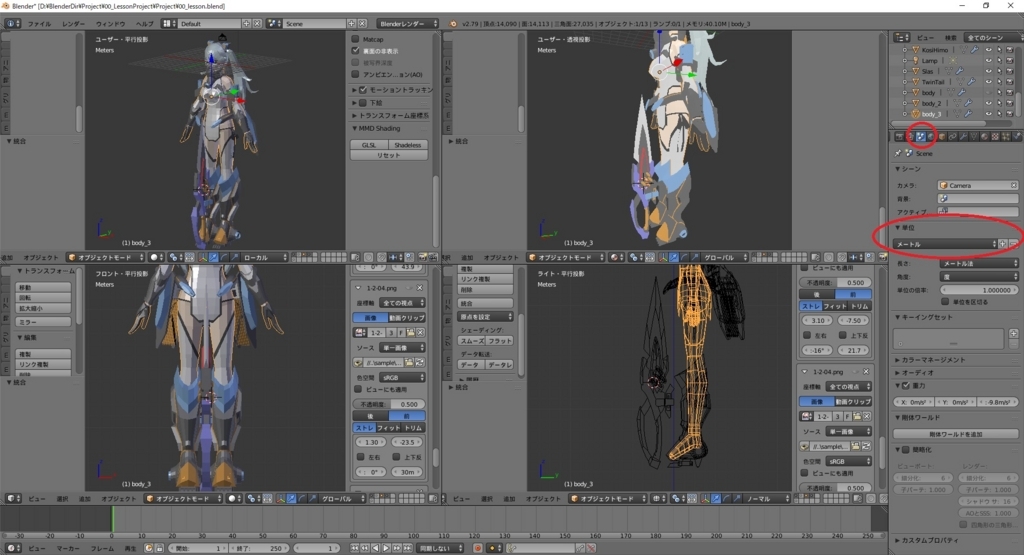The width and height of the screenshot is (1024, 555).
Task: Open the Render properties tab icon
Action: pos(899,136)
